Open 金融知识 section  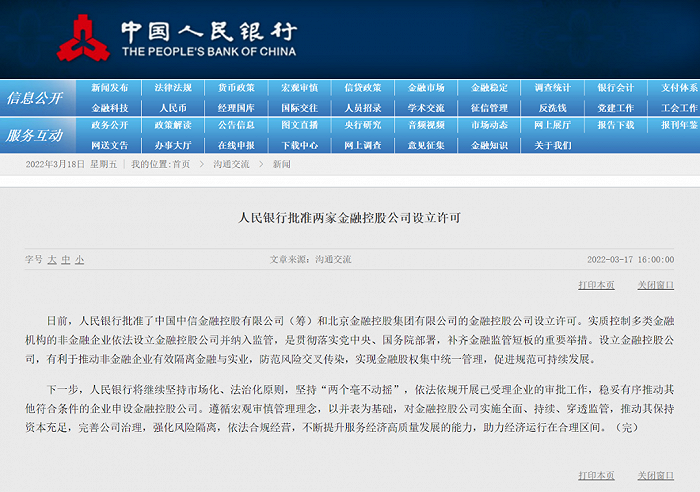[490, 145]
